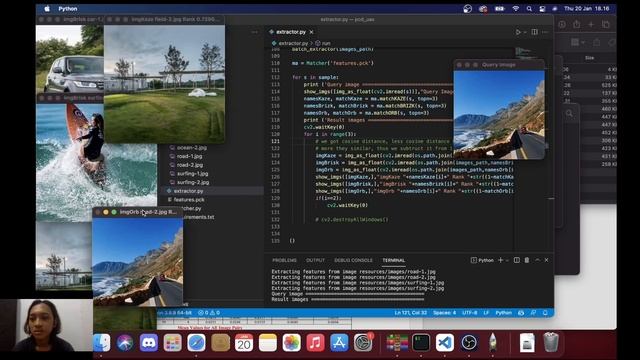
Task: Select the extractor.py editor tab
Action: (291, 32)
